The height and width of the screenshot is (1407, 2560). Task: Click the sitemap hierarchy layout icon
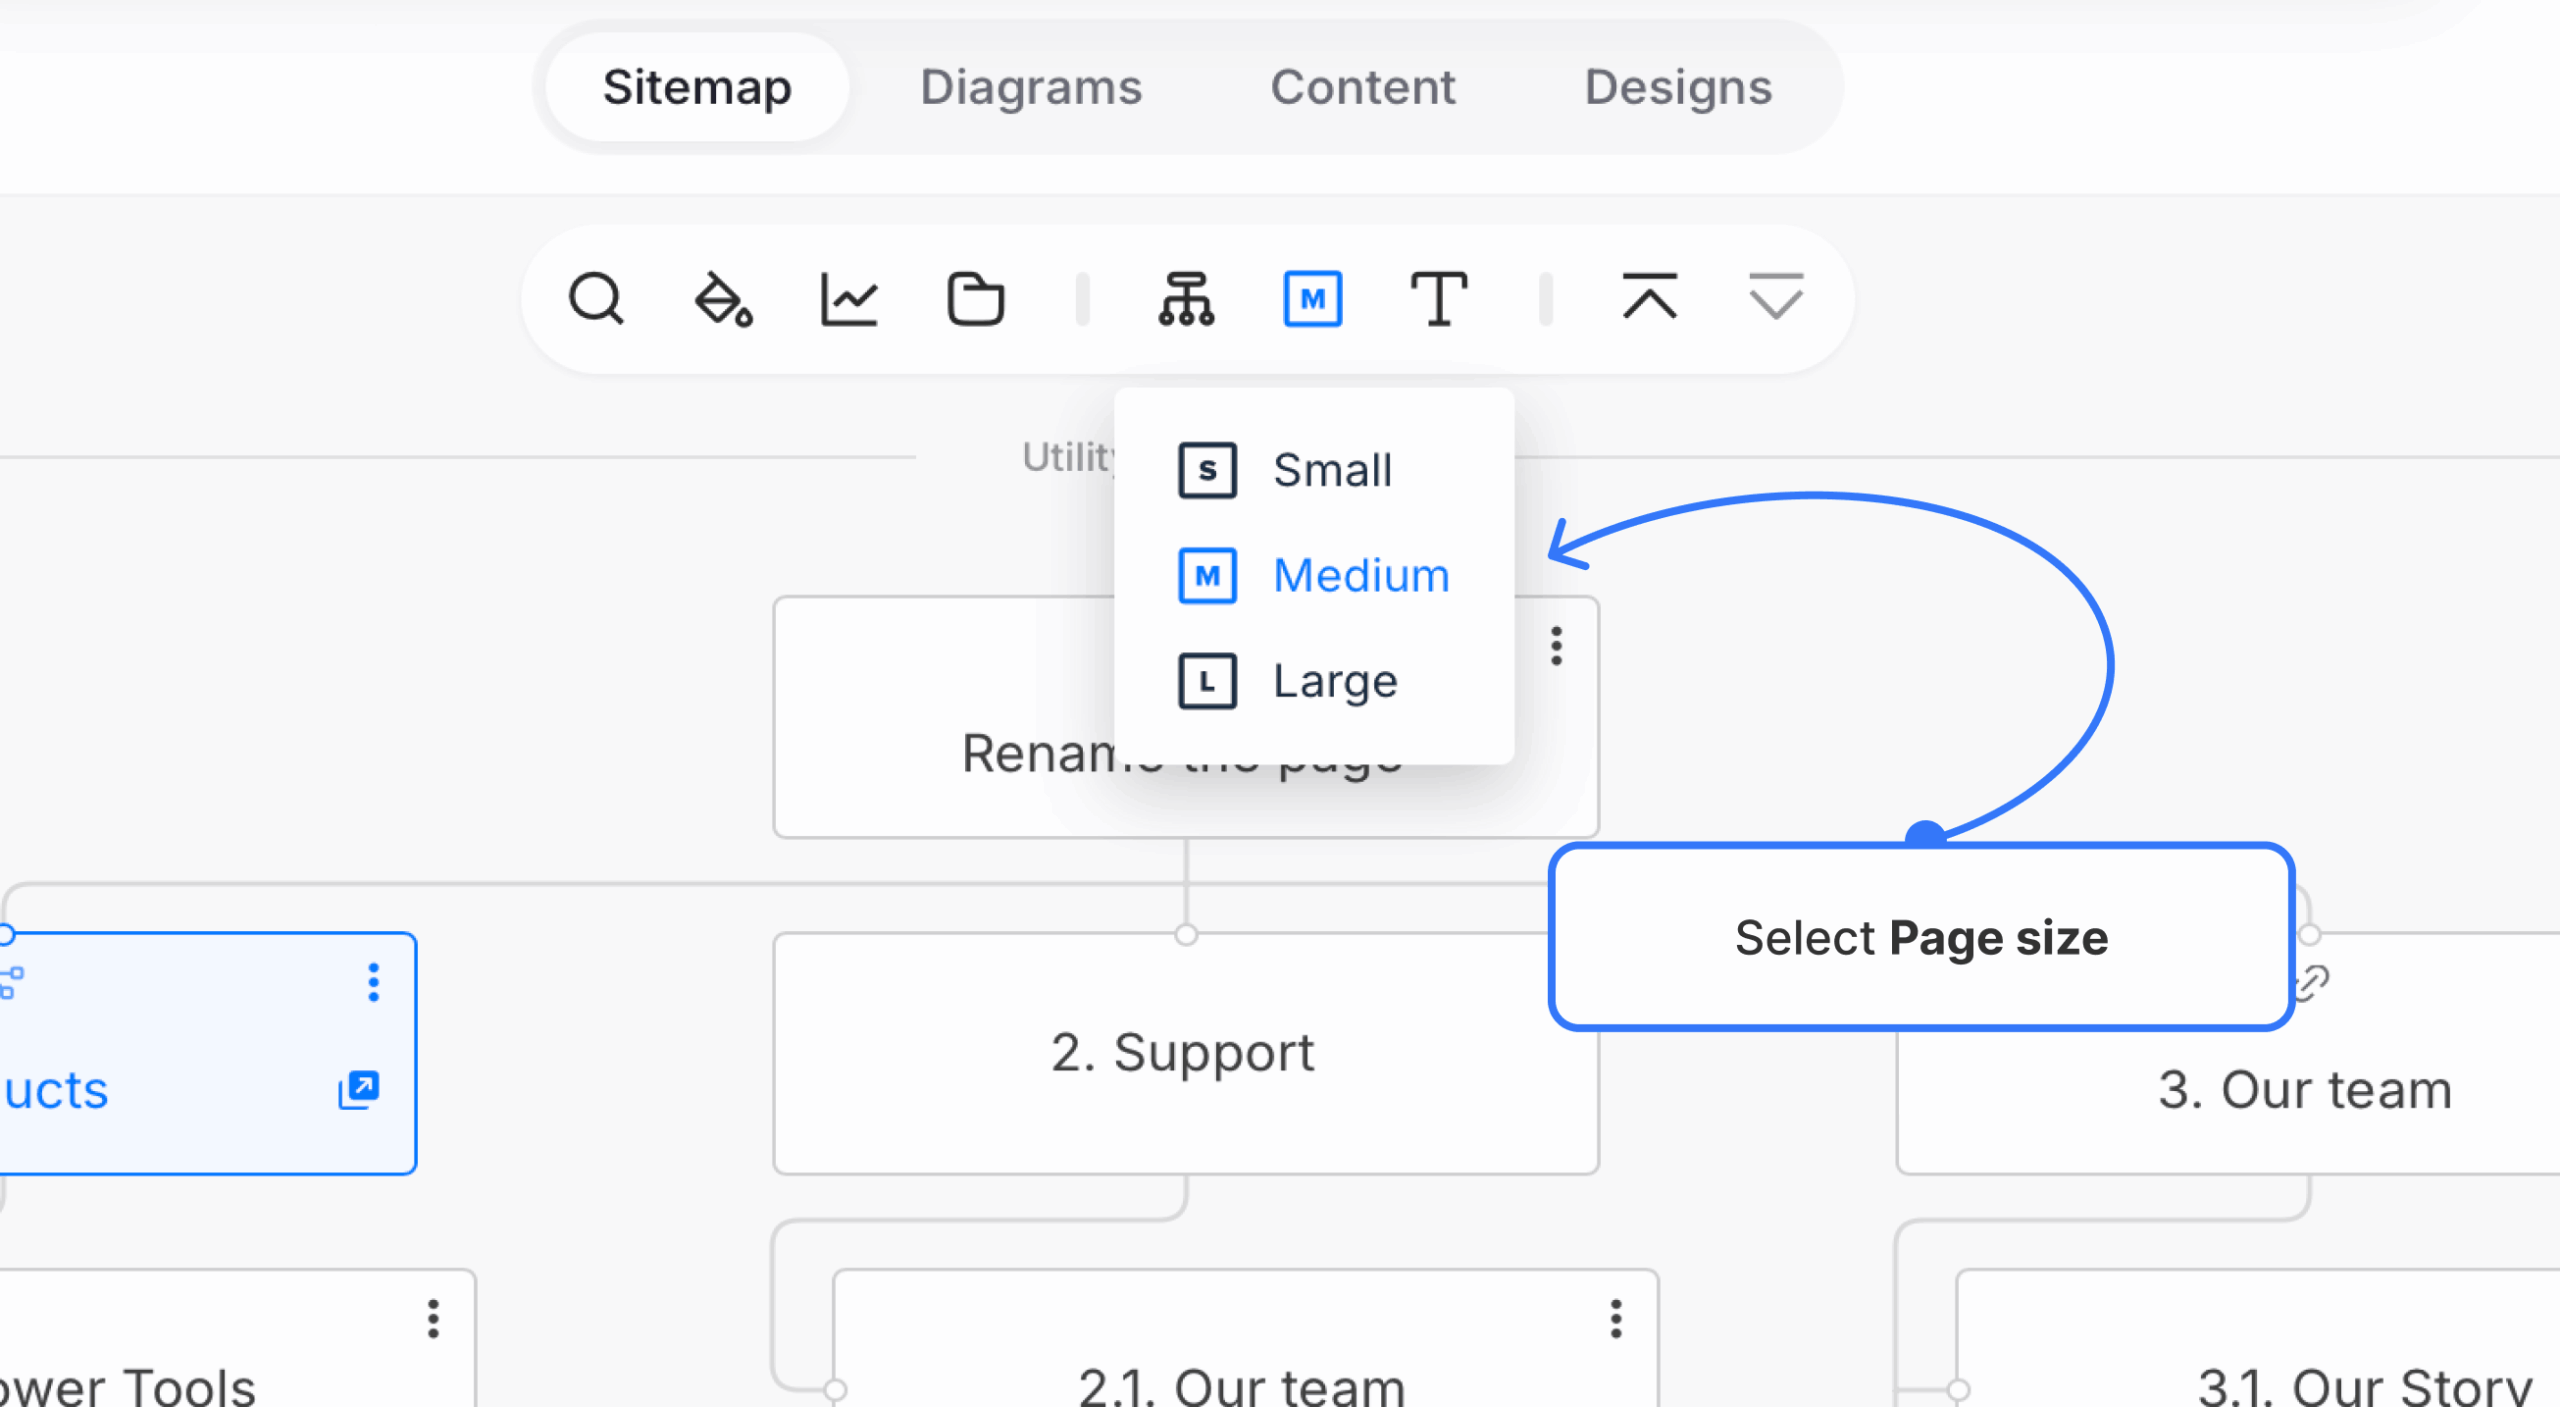pos(1186,299)
